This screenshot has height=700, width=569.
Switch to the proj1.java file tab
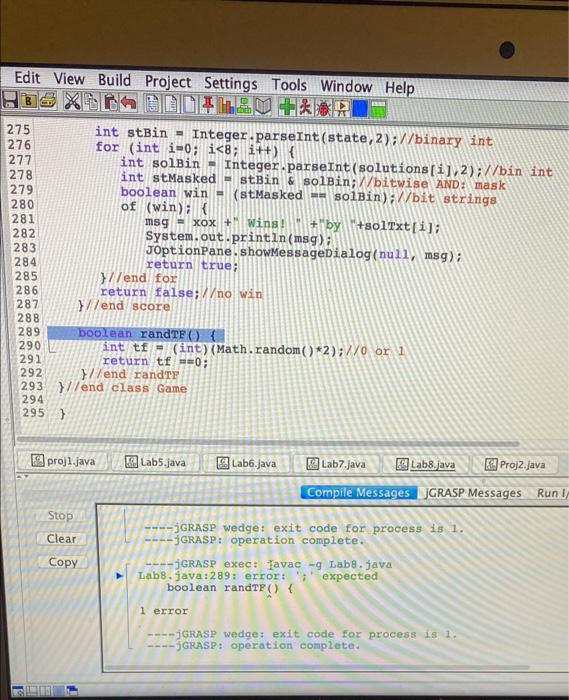(x=63, y=461)
